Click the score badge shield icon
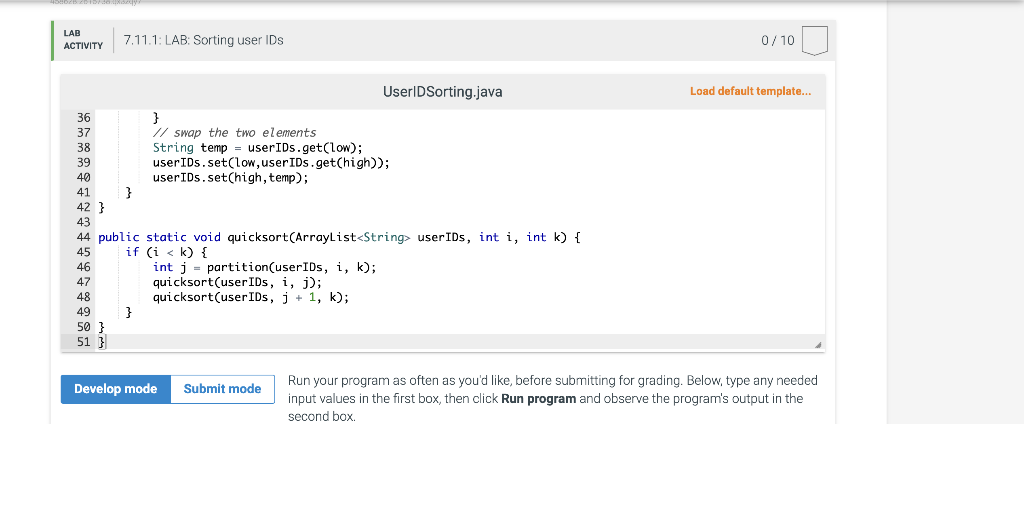 [x=814, y=40]
